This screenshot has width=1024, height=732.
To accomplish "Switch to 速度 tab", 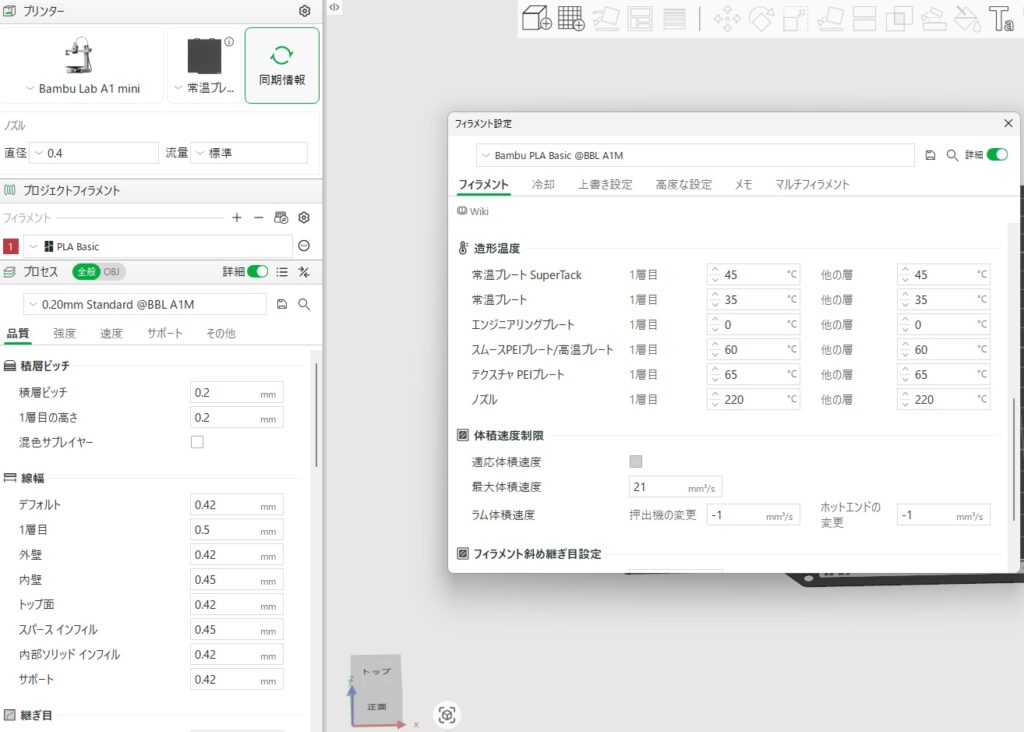I will coord(111,333).
